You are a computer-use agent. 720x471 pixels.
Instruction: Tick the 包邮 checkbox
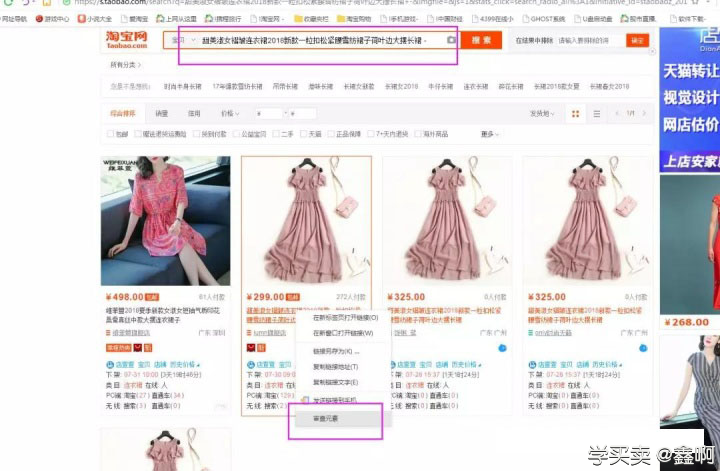click(110, 134)
